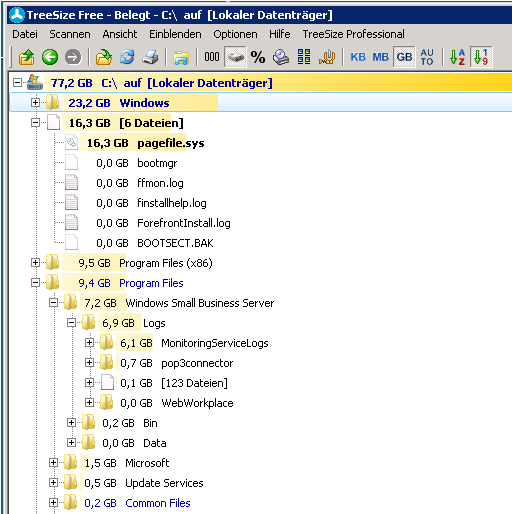Expand the Microsoft folder
The image size is (512, 514).
pos(53,463)
